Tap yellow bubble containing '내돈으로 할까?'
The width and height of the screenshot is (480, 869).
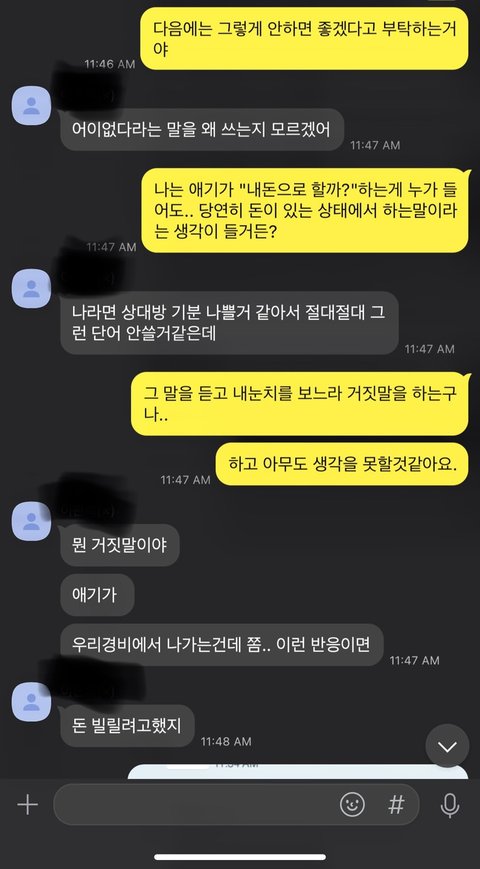[305, 210]
